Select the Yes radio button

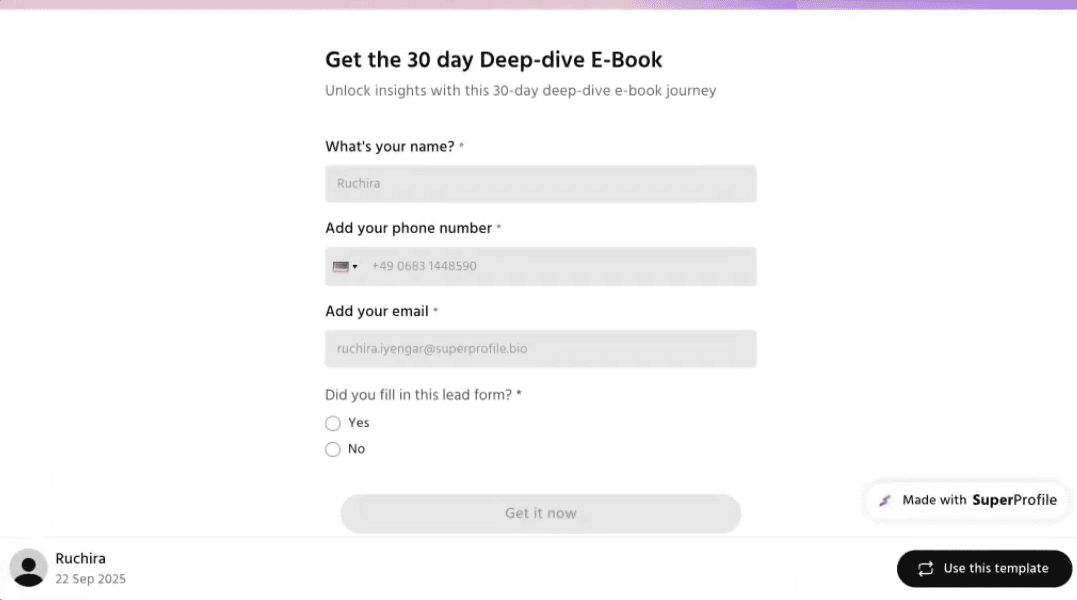tap(333, 423)
